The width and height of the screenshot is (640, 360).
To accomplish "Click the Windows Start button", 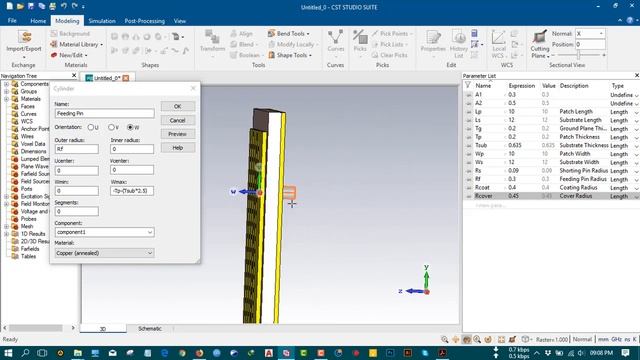I will coord(8,353).
